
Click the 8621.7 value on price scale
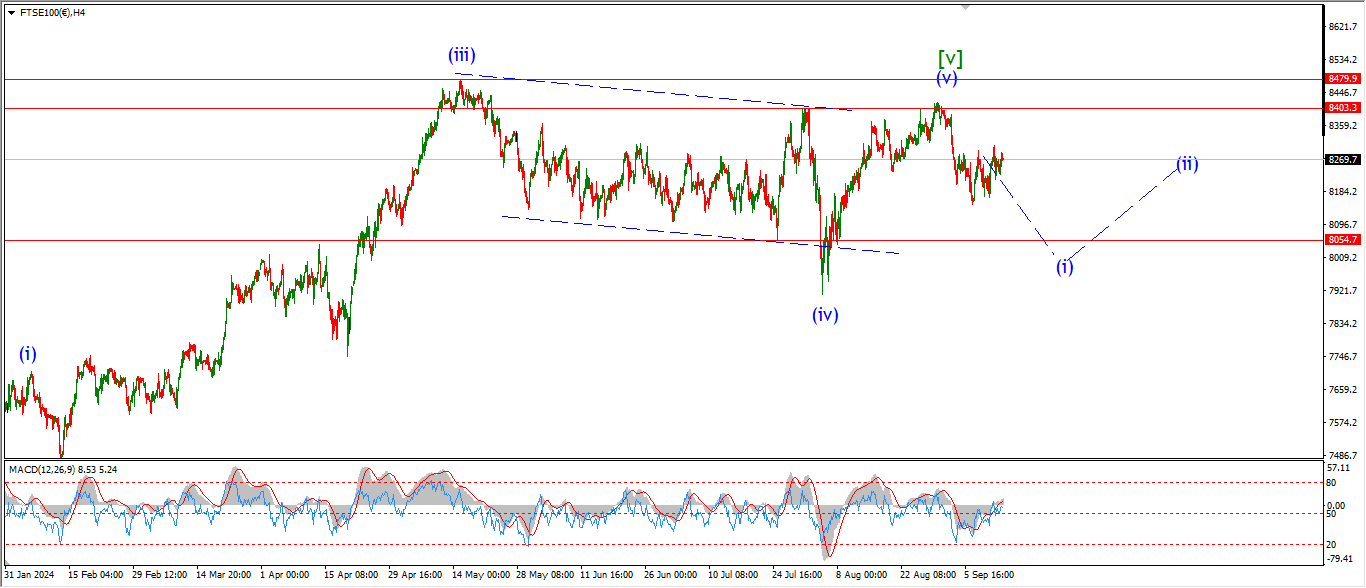coord(1342,26)
